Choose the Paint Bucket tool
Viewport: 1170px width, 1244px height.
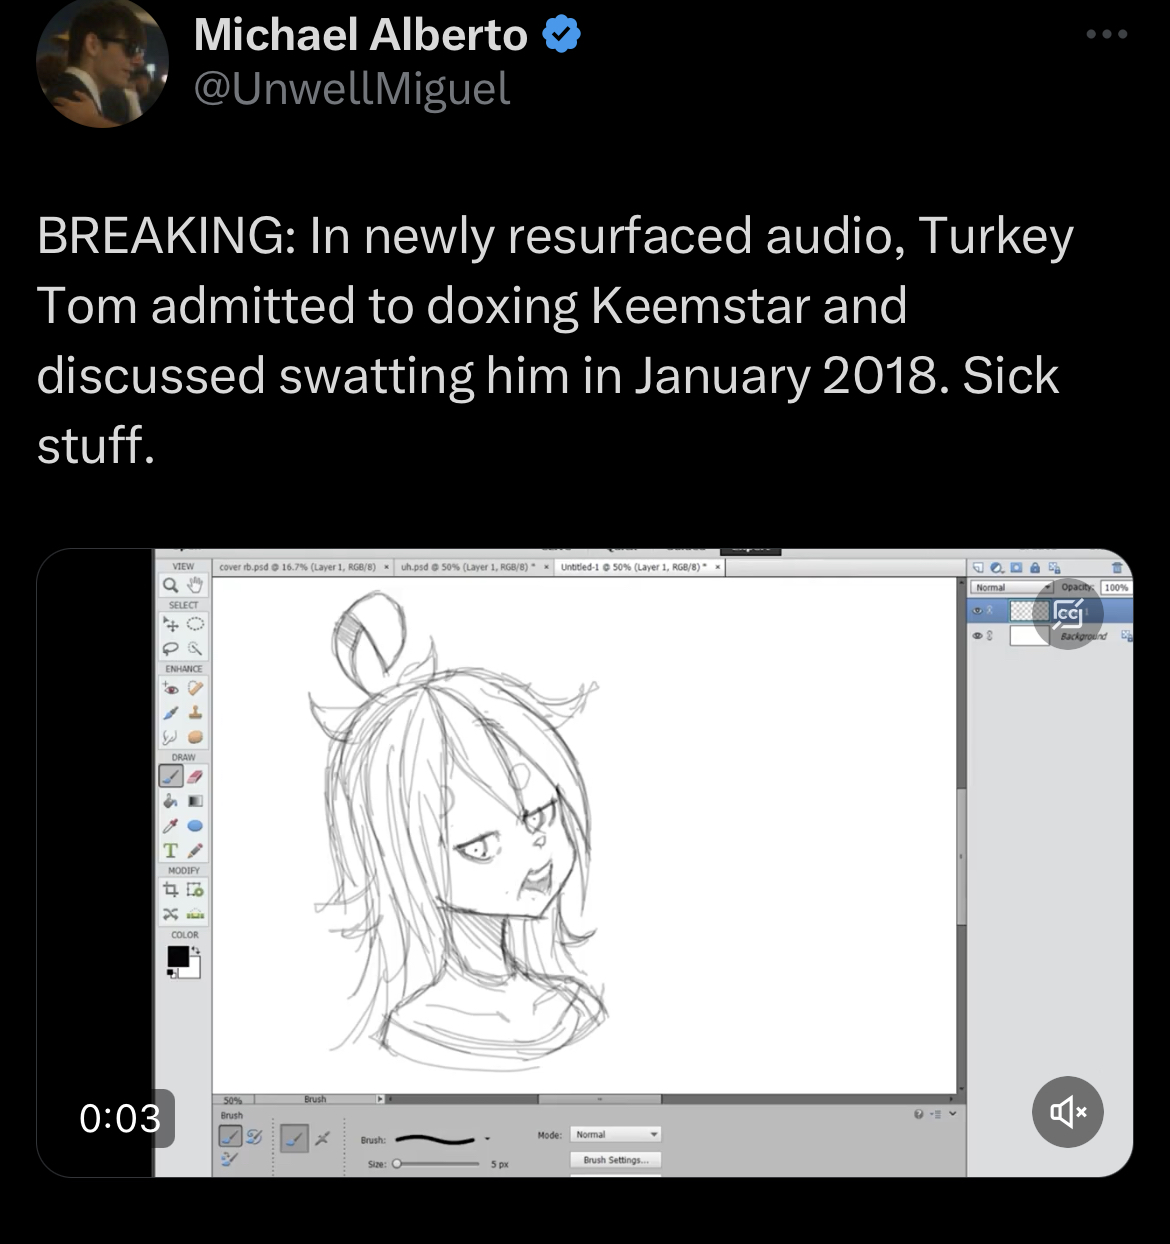172,801
